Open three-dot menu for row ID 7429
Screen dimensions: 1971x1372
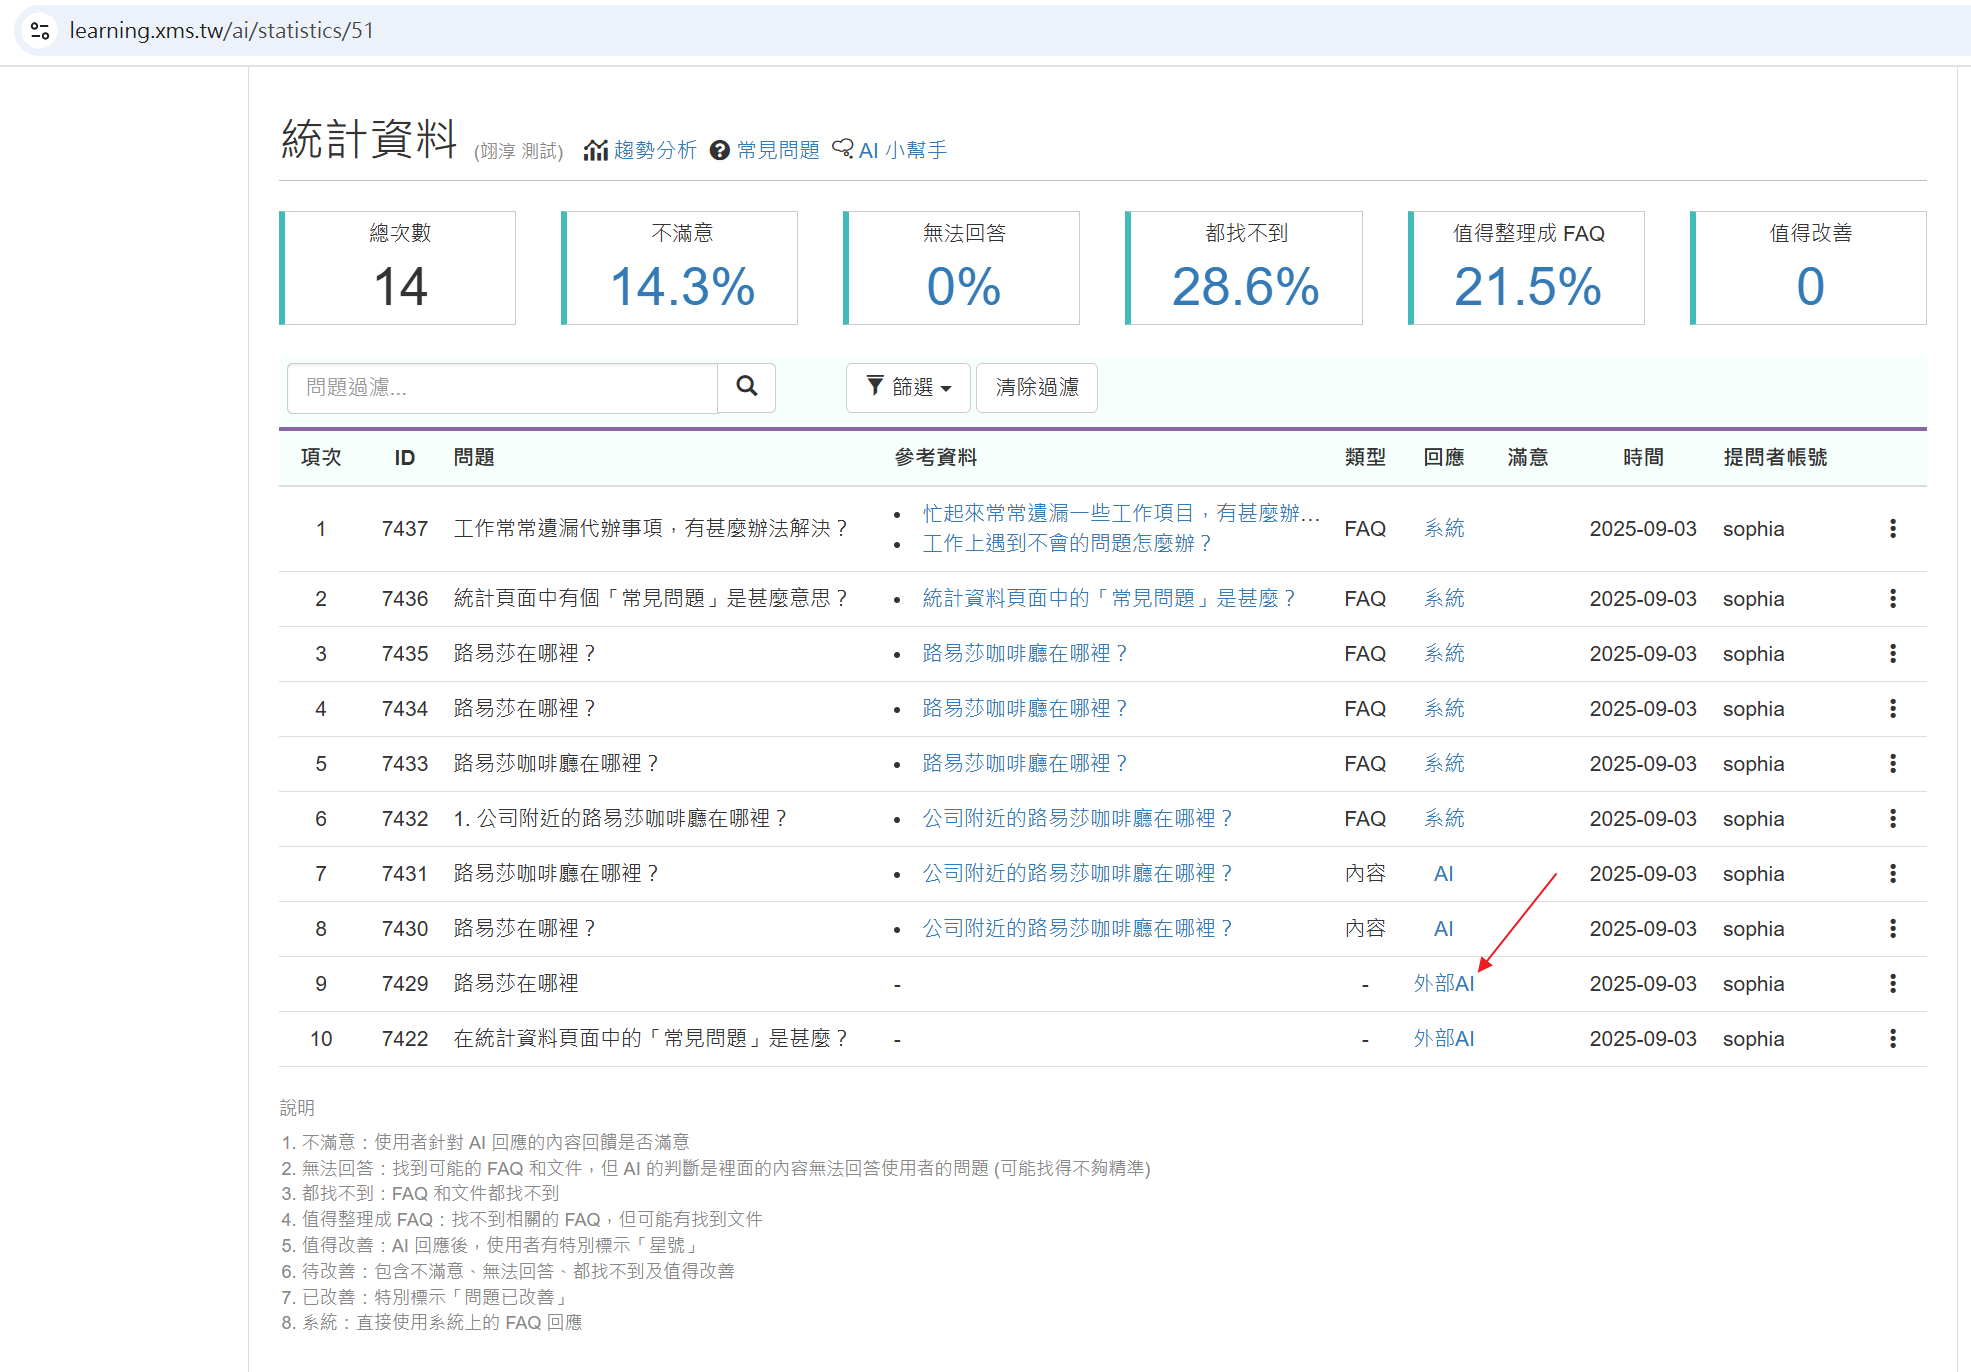(1892, 983)
